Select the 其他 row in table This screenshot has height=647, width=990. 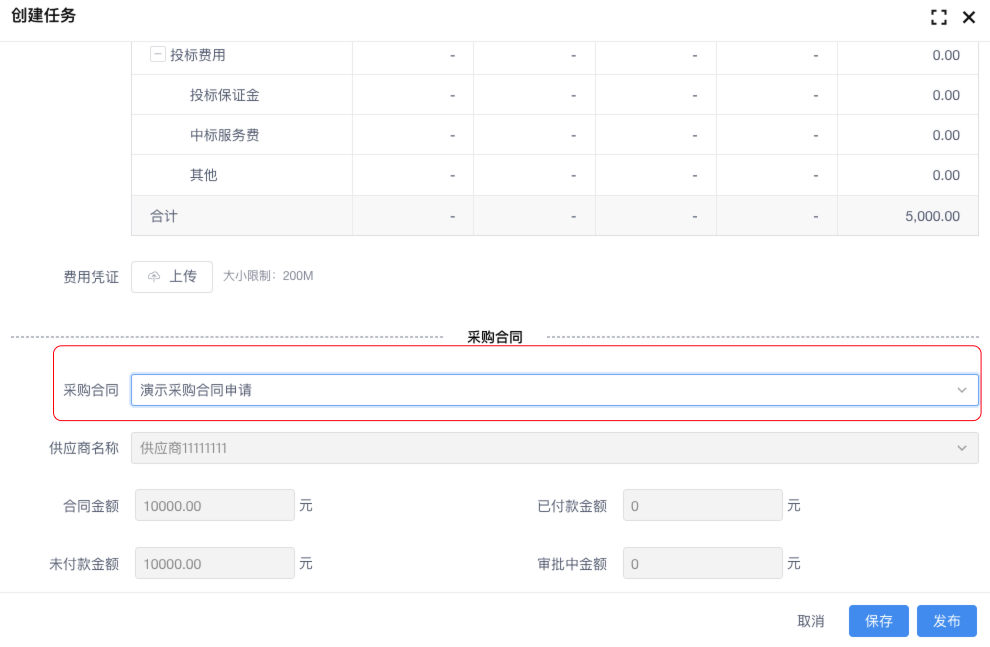tap(204, 175)
